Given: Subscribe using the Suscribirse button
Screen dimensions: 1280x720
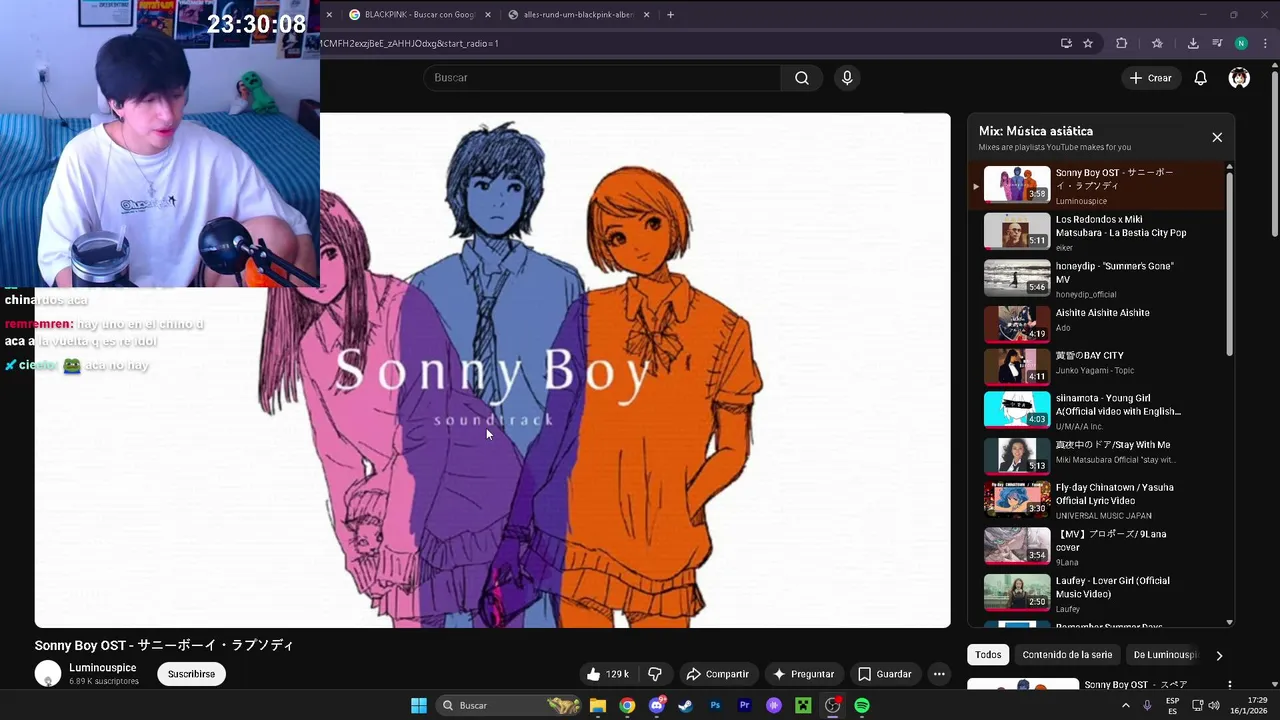Looking at the screenshot, I should pyautogui.click(x=191, y=674).
